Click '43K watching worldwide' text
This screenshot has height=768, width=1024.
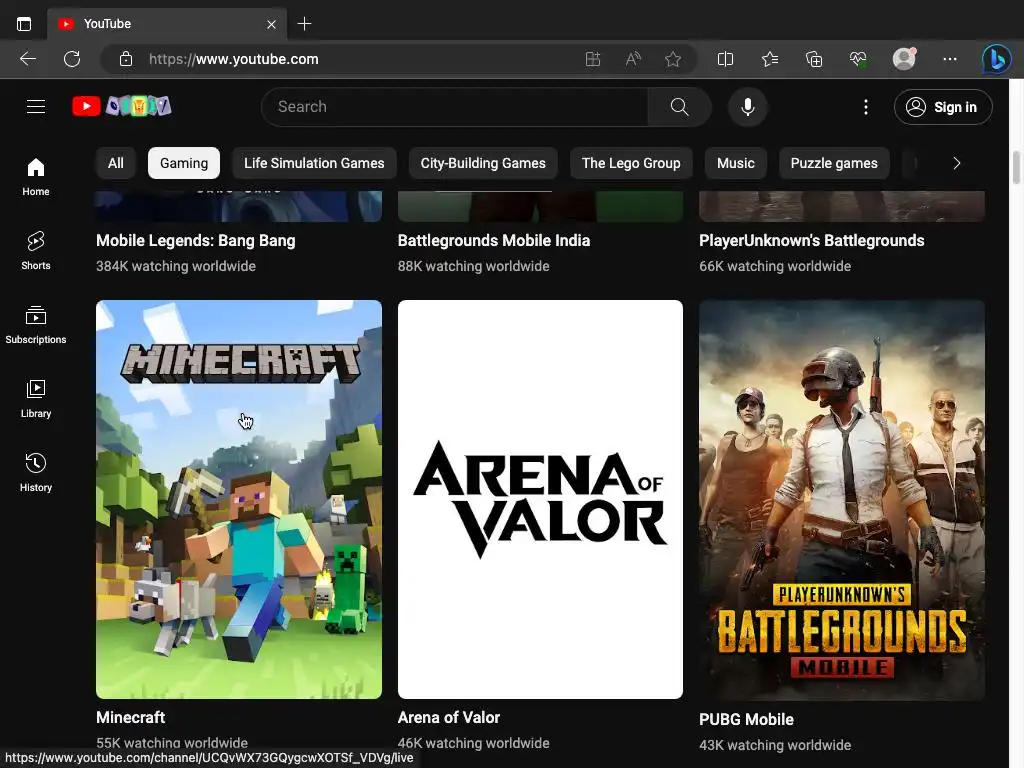[x=775, y=745]
